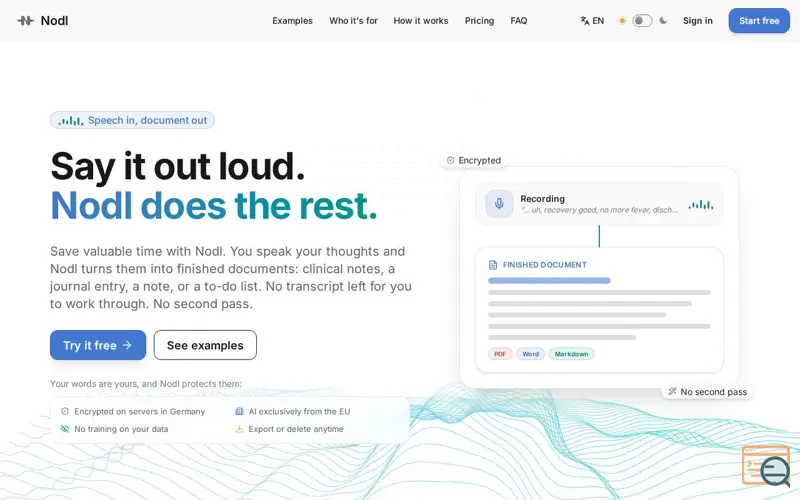The height and width of the screenshot is (500, 800).
Task: Select the Word format tag
Action: pyautogui.click(x=530, y=354)
